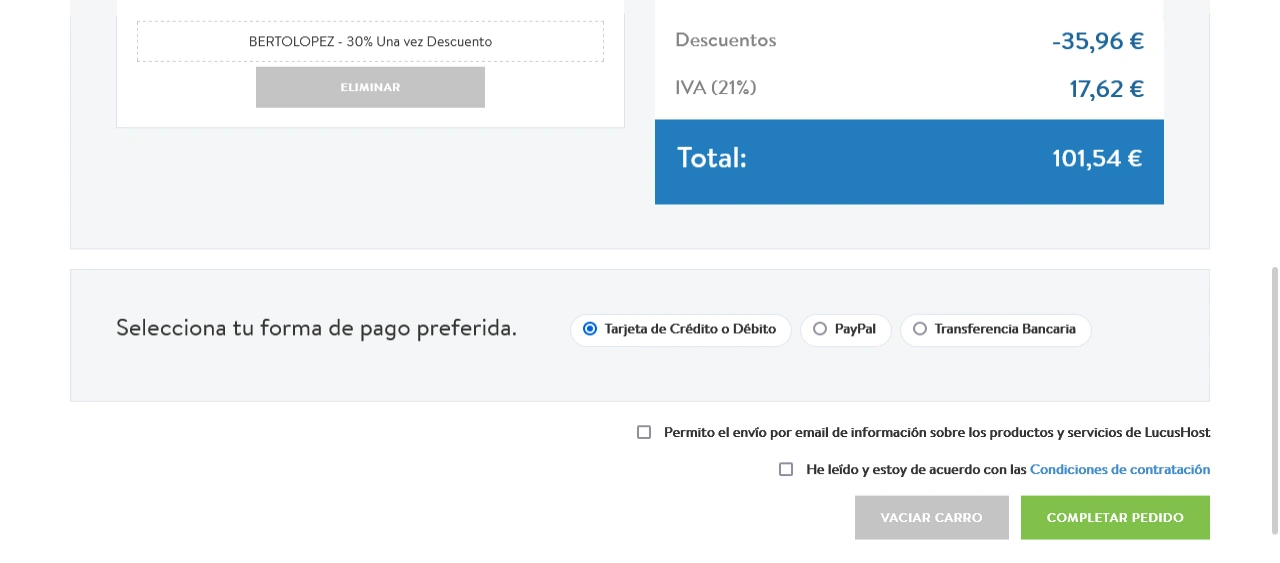Select Tarjeta de Crédito o Débito payment
Image resolution: width=1280 pixels, height=563 pixels.
pyautogui.click(x=680, y=329)
